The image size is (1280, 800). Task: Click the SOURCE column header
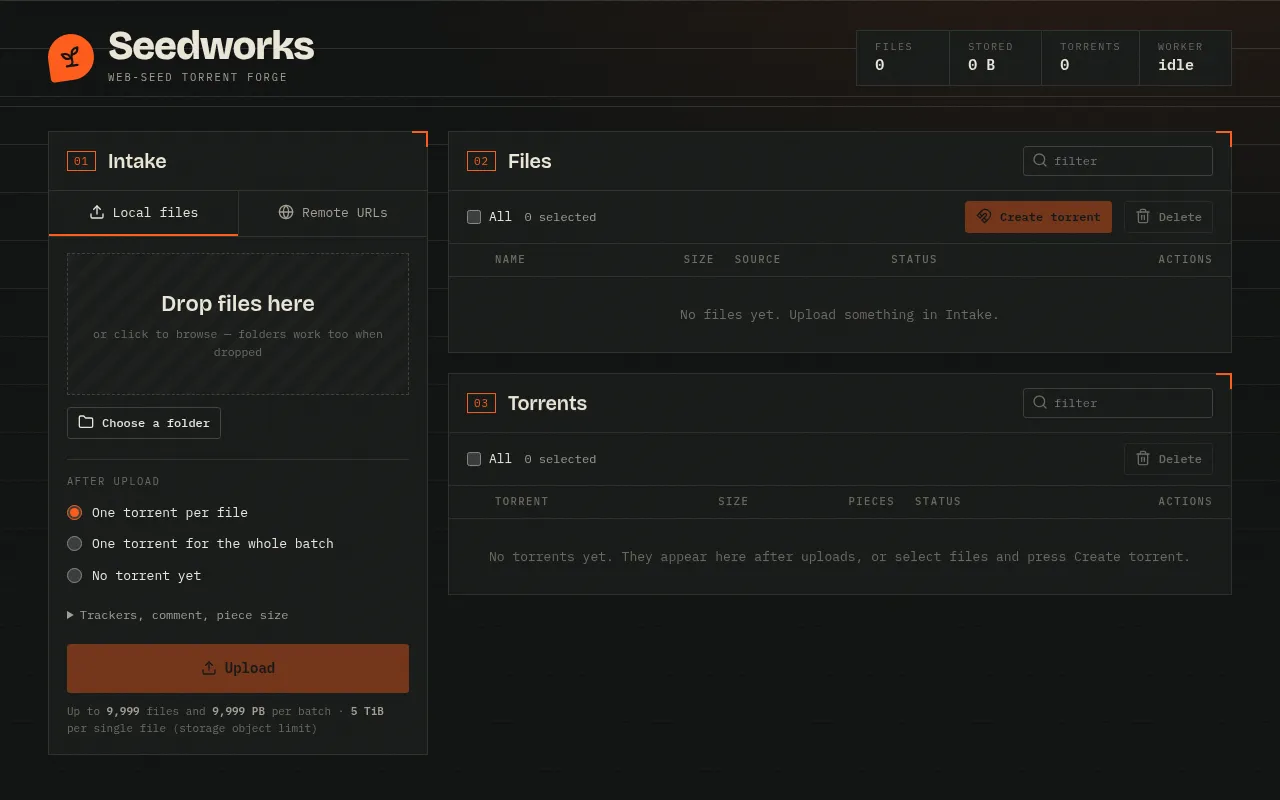point(757,259)
